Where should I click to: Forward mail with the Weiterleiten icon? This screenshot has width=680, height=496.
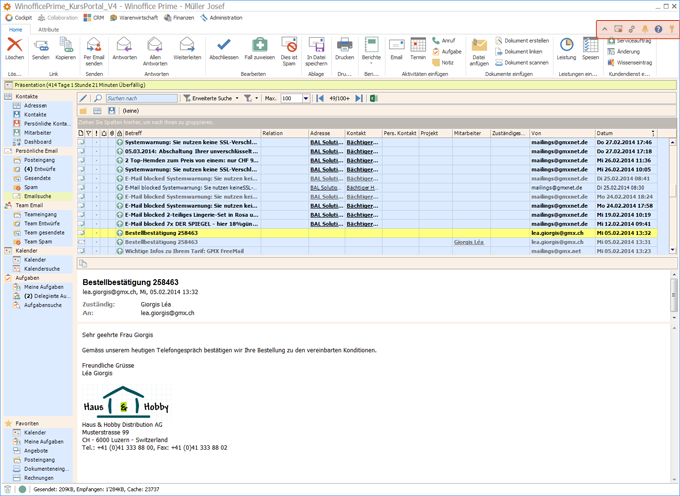pyautogui.click(x=187, y=45)
